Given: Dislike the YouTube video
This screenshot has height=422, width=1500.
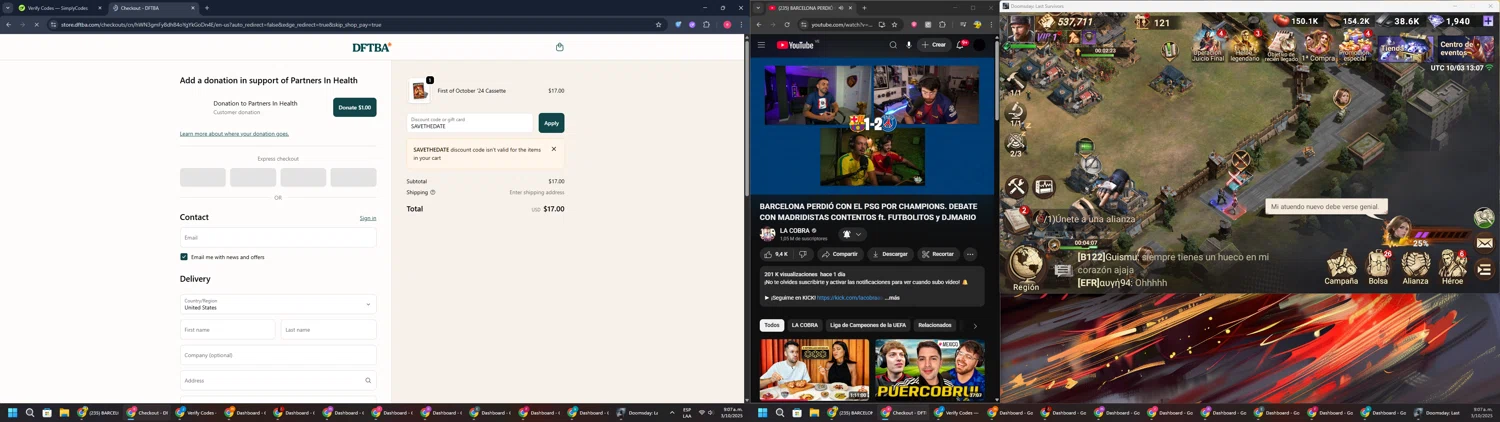Looking at the screenshot, I should [803, 254].
